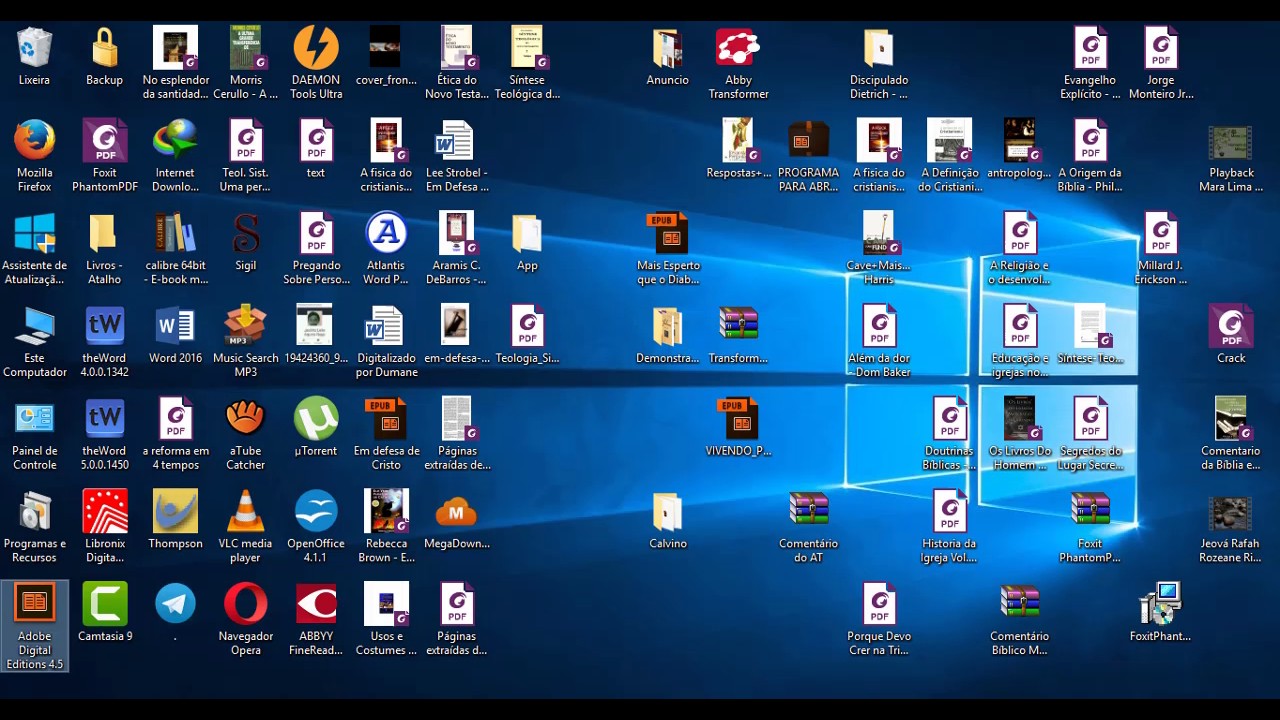The image size is (1280, 720).
Task: Select the Music Search MP3 icon
Action: (245, 327)
